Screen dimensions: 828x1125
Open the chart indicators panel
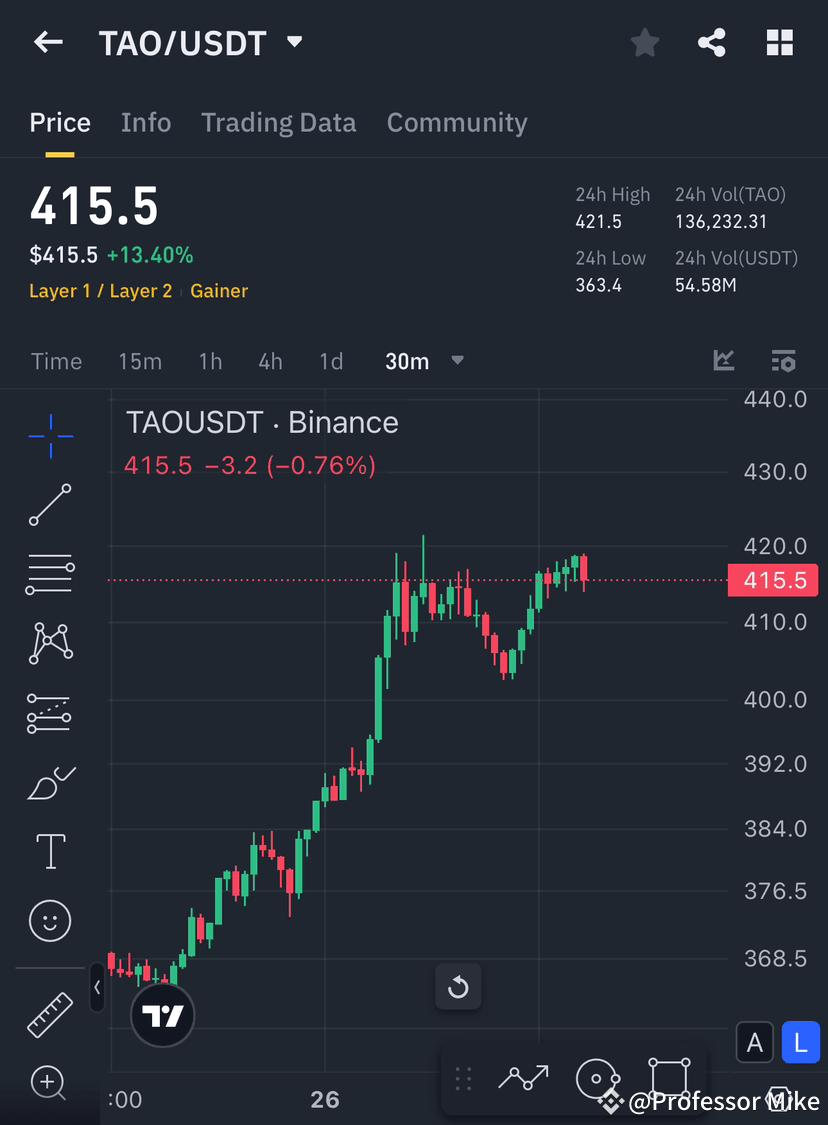tap(723, 361)
